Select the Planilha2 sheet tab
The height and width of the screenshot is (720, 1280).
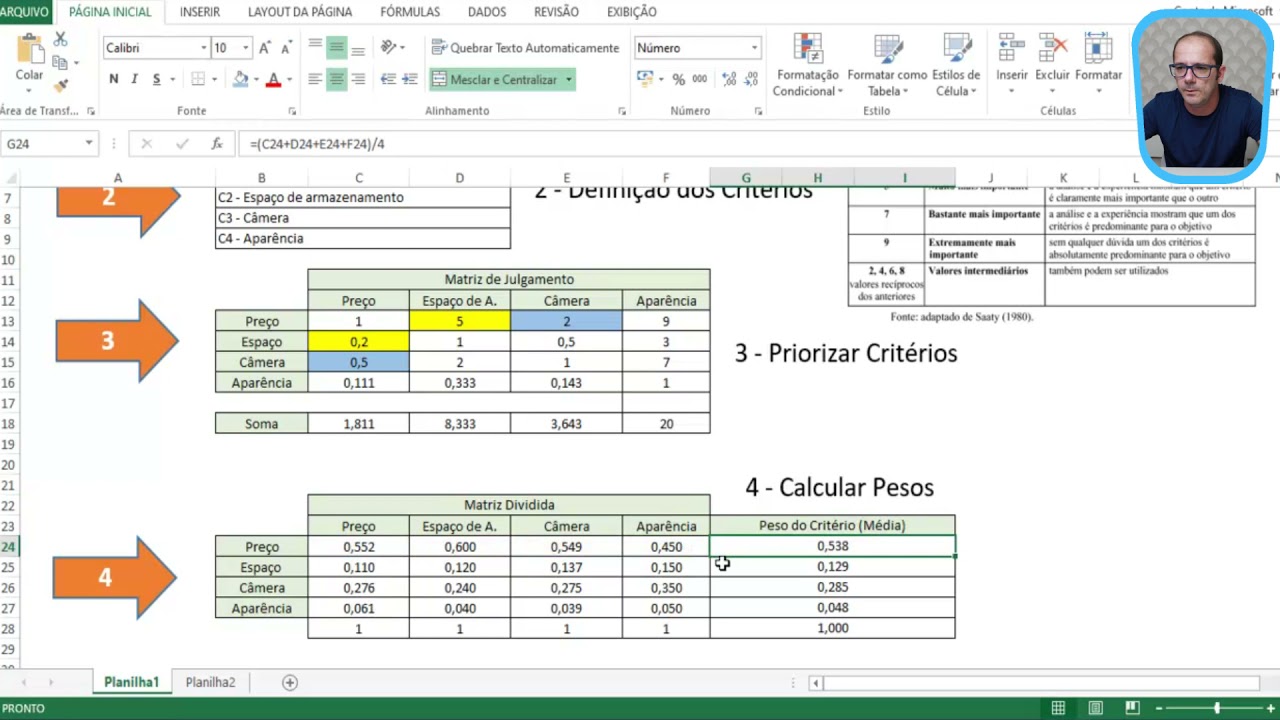[x=210, y=682]
